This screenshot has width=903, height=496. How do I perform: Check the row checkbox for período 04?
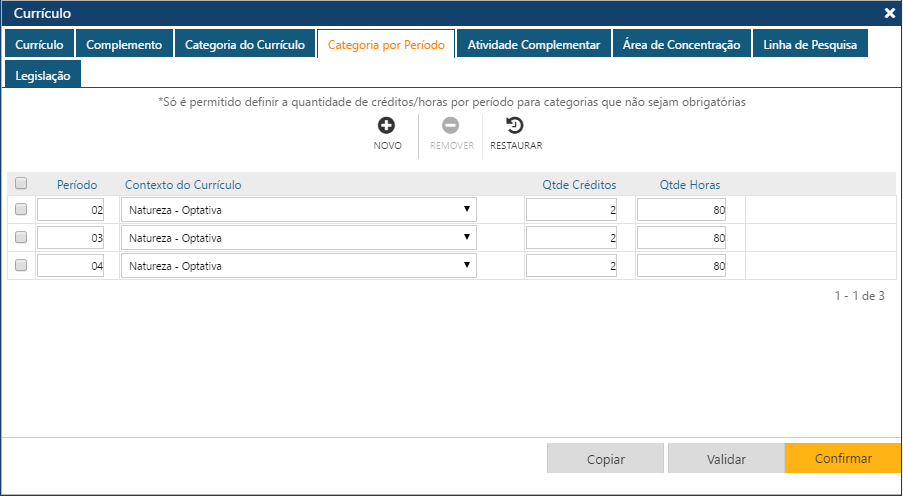[21, 266]
